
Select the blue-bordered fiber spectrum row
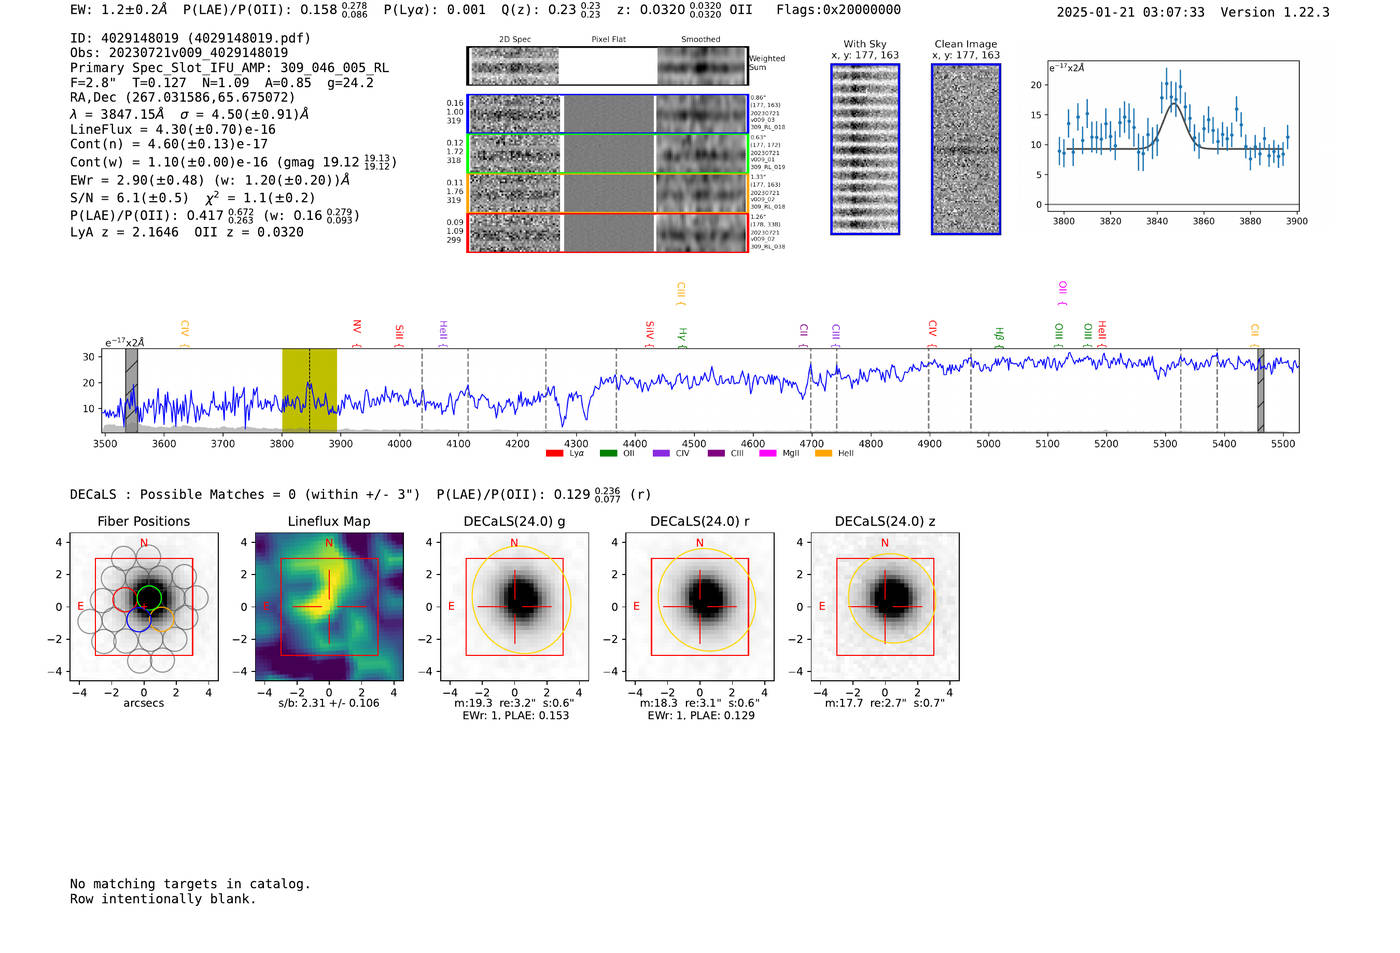point(608,114)
